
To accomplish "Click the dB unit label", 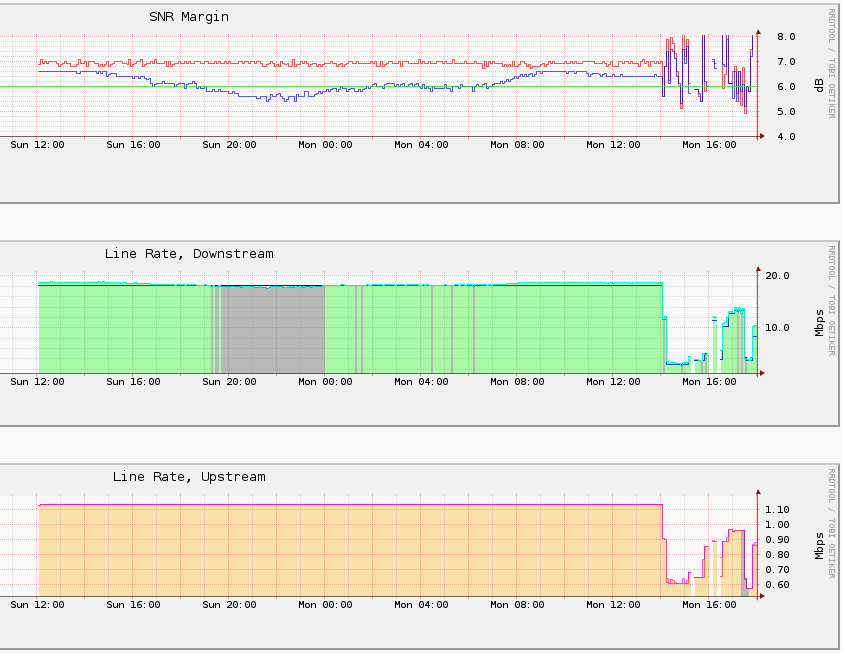I will [819, 86].
